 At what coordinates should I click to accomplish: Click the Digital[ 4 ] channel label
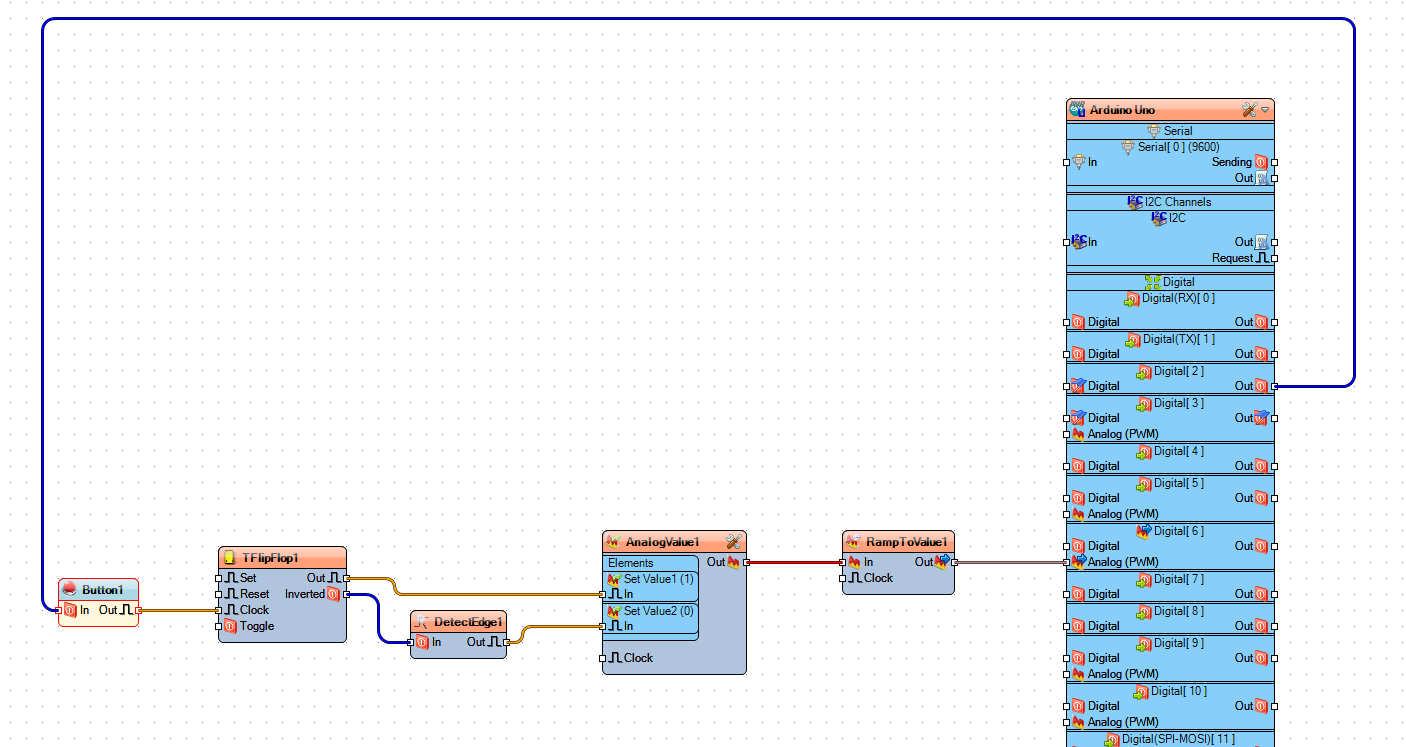pyautogui.click(x=1178, y=451)
